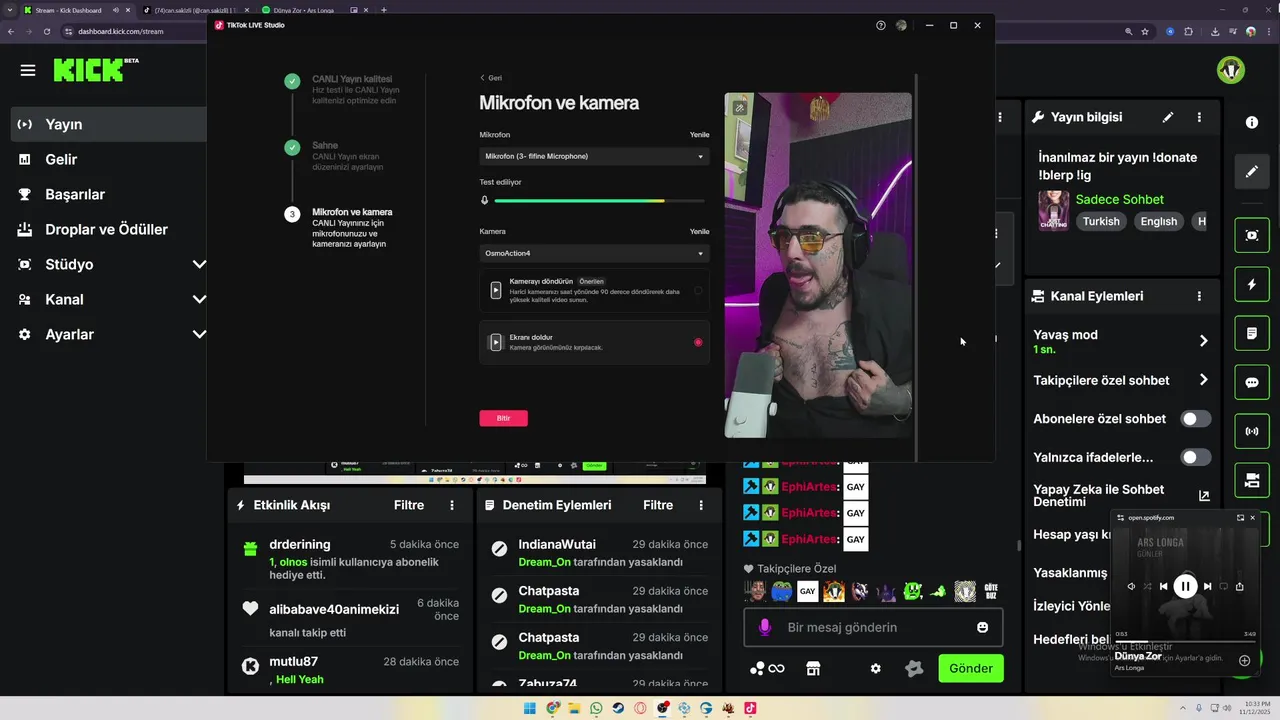Viewport: 1280px width, 720px height.
Task: Open Kamera device dropdown
Action: [x=594, y=253]
